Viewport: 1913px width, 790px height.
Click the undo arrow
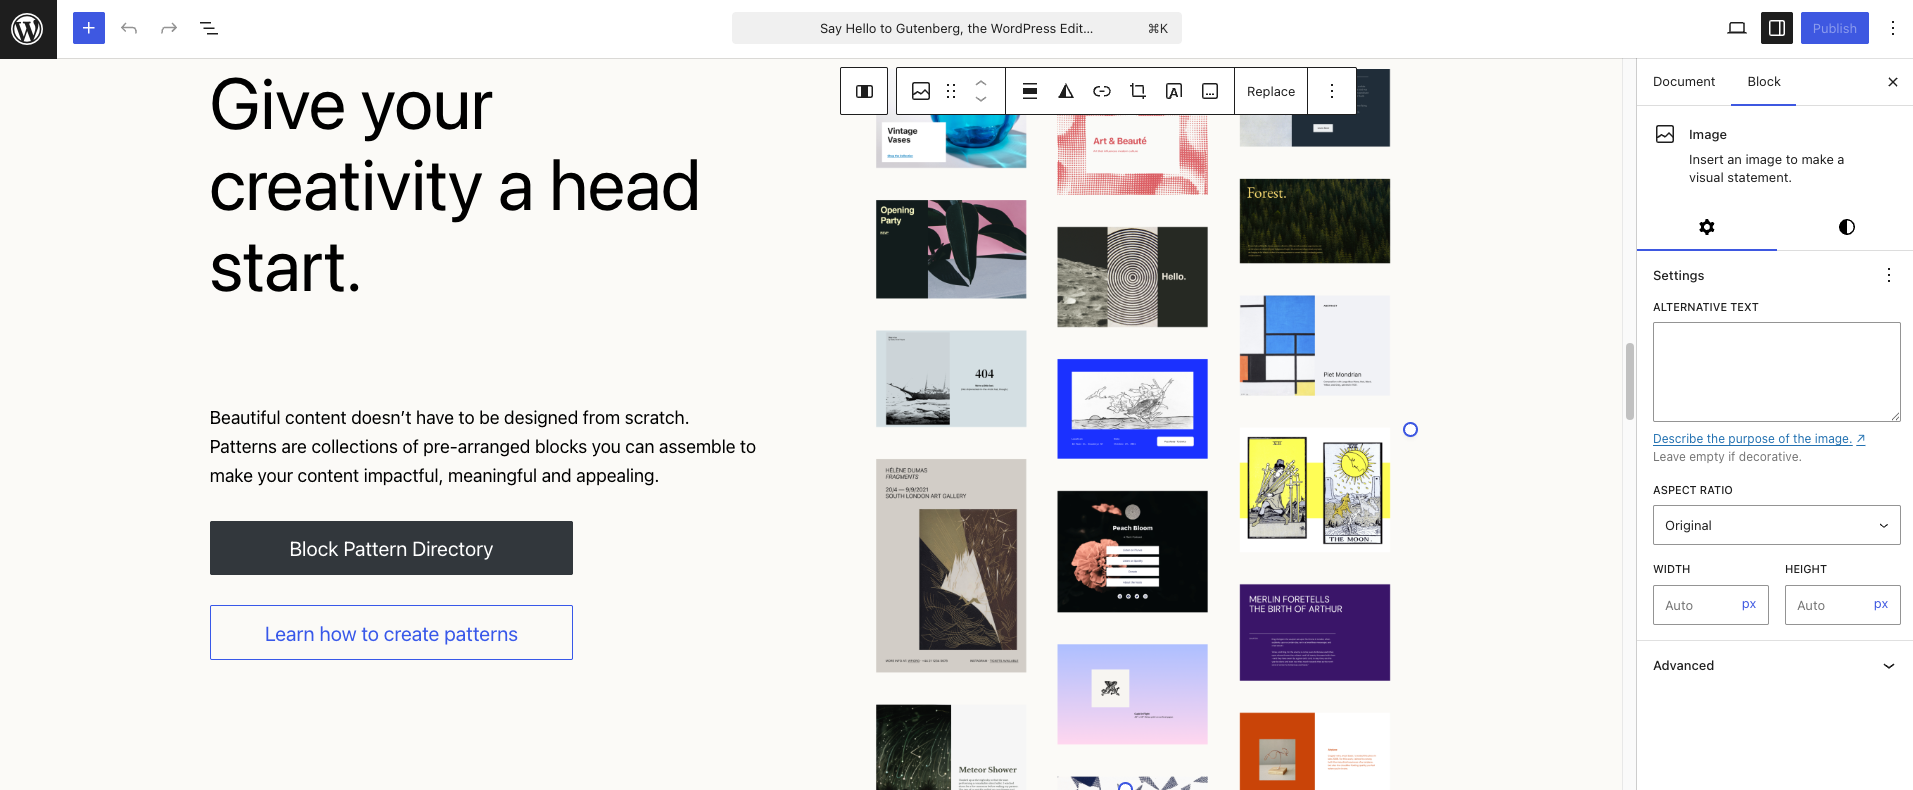click(x=129, y=28)
